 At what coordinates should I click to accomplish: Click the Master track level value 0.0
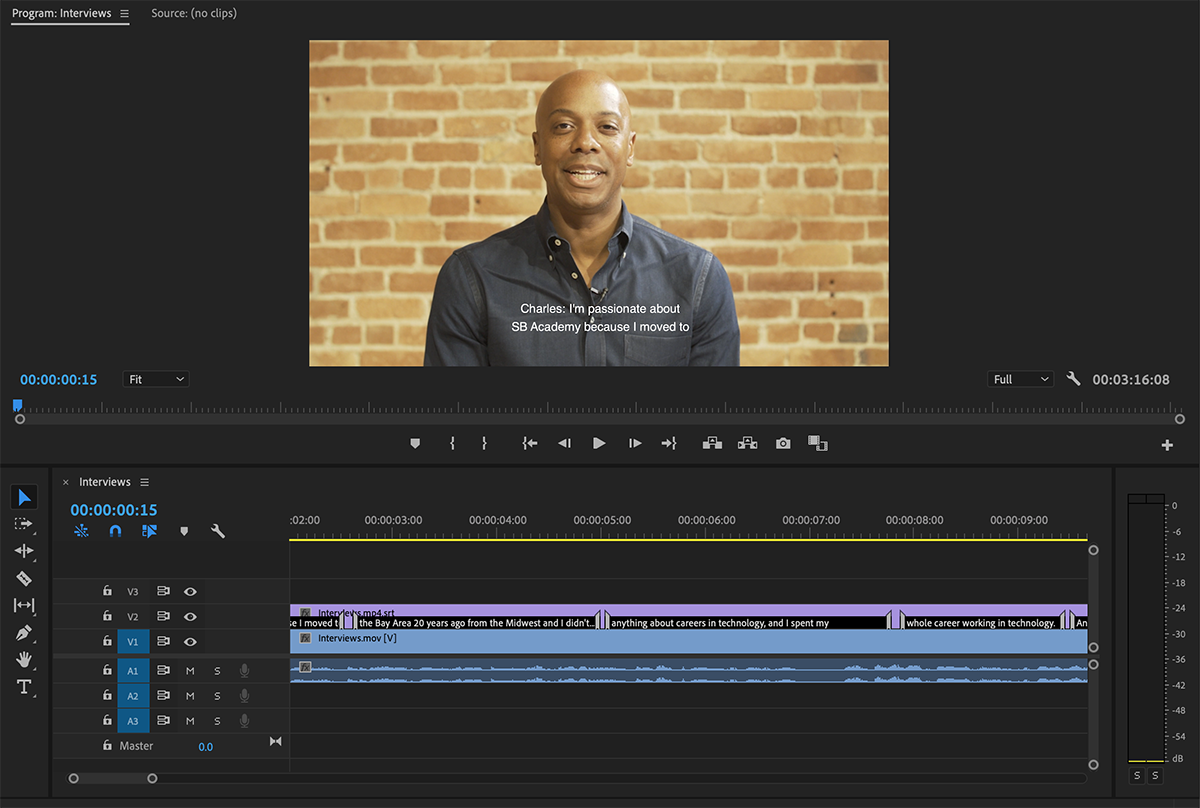204,745
